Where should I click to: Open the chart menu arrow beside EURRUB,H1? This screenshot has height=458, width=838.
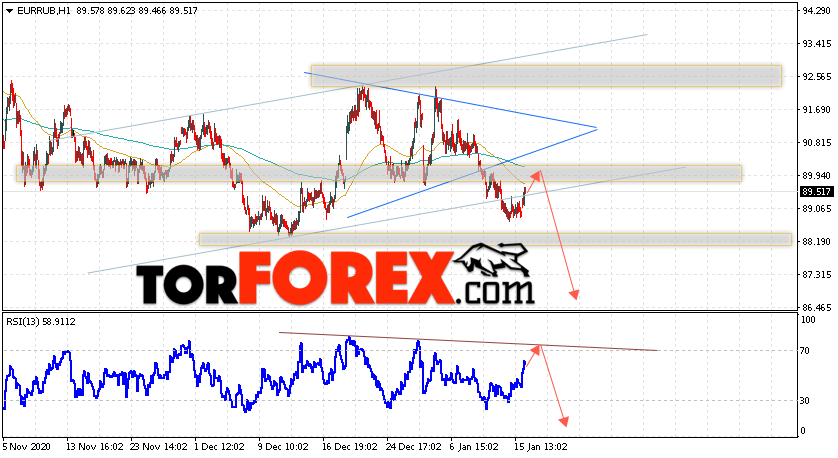click(9, 11)
